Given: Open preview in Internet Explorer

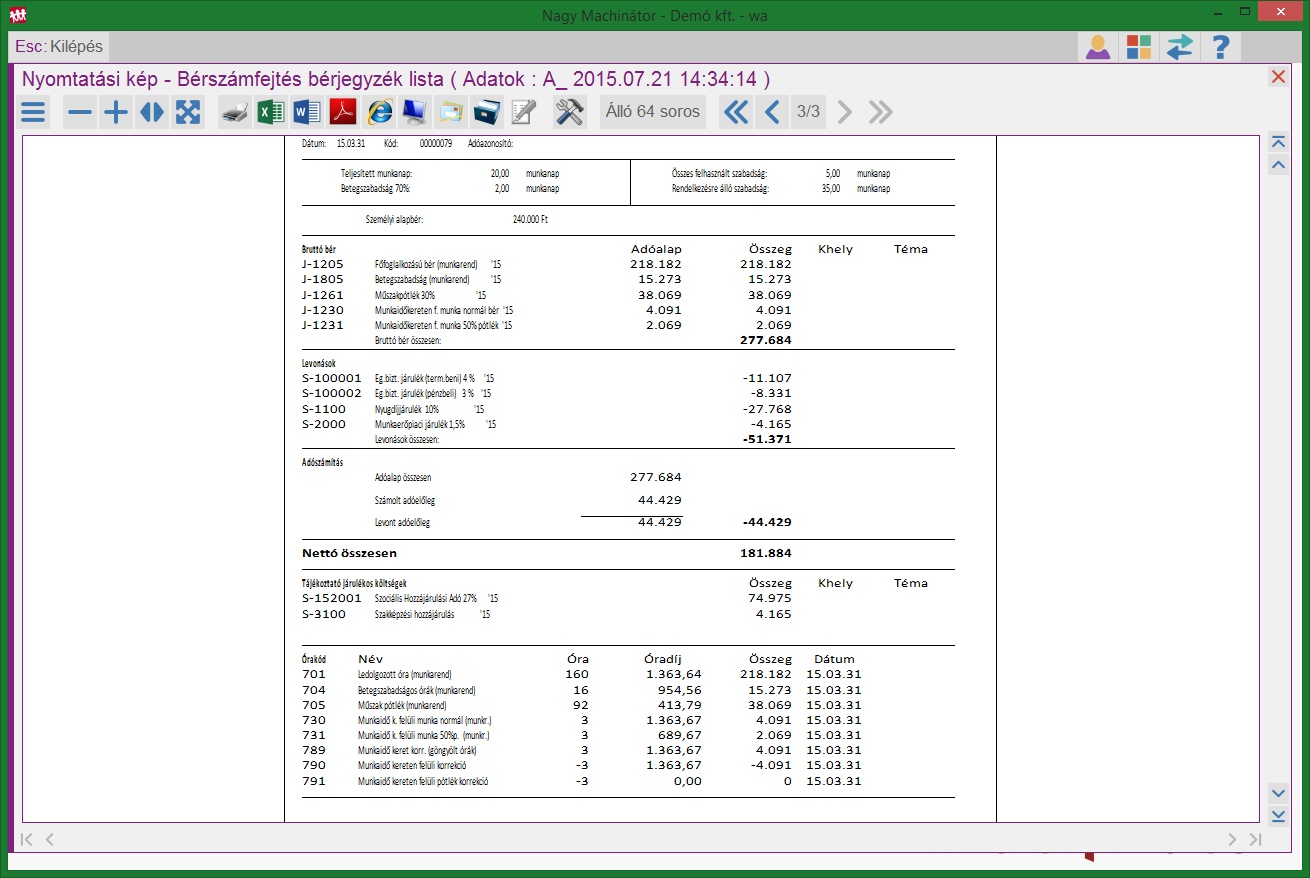Looking at the screenshot, I should click(379, 112).
